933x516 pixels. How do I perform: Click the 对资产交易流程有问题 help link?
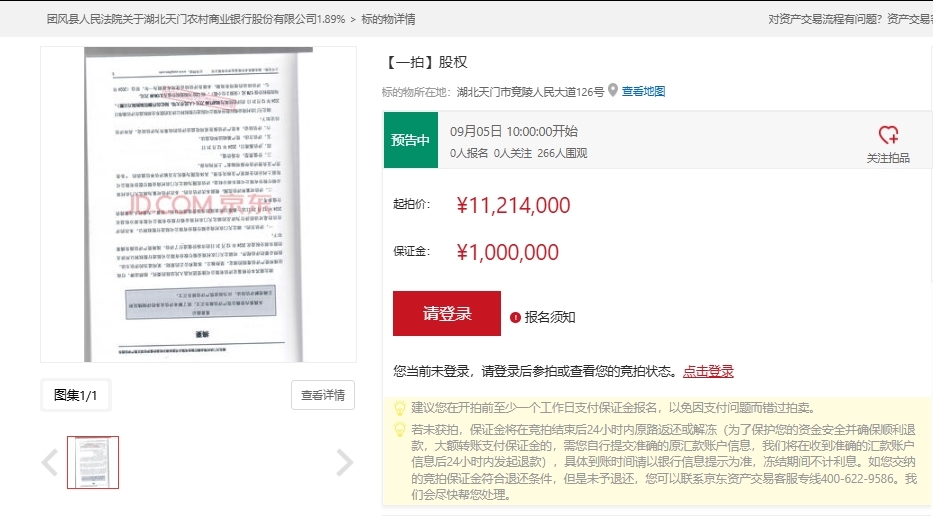(825, 19)
